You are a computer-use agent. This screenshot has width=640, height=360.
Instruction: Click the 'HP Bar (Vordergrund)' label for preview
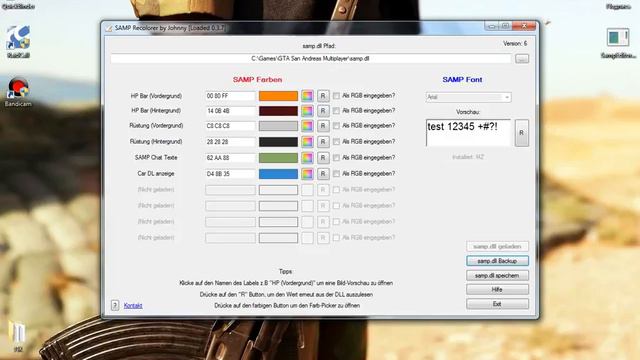coord(156,96)
